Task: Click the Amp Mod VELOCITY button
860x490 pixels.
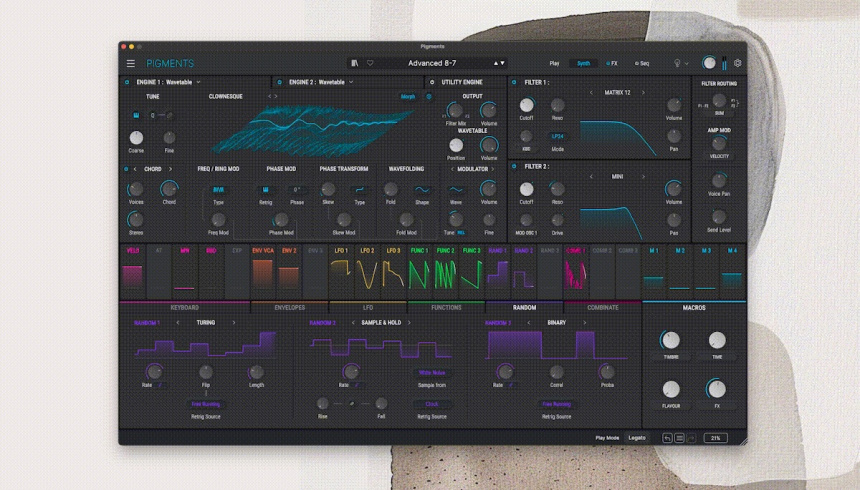Action: (x=719, y=156)
